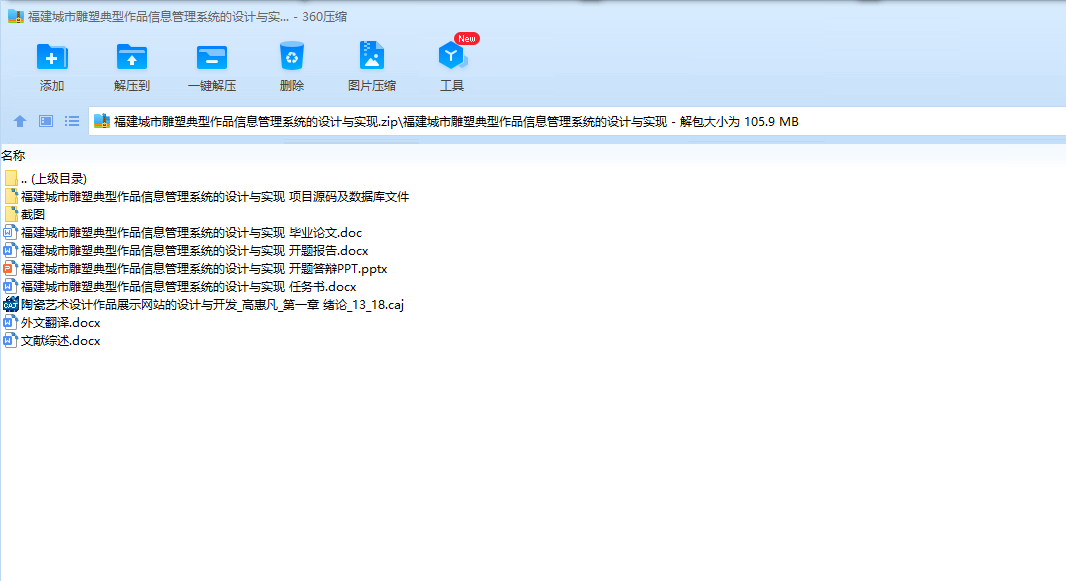Open the 工具 (Tools) icon with New badge
Screen dimensions: 1066x581
tap(452, 56)
